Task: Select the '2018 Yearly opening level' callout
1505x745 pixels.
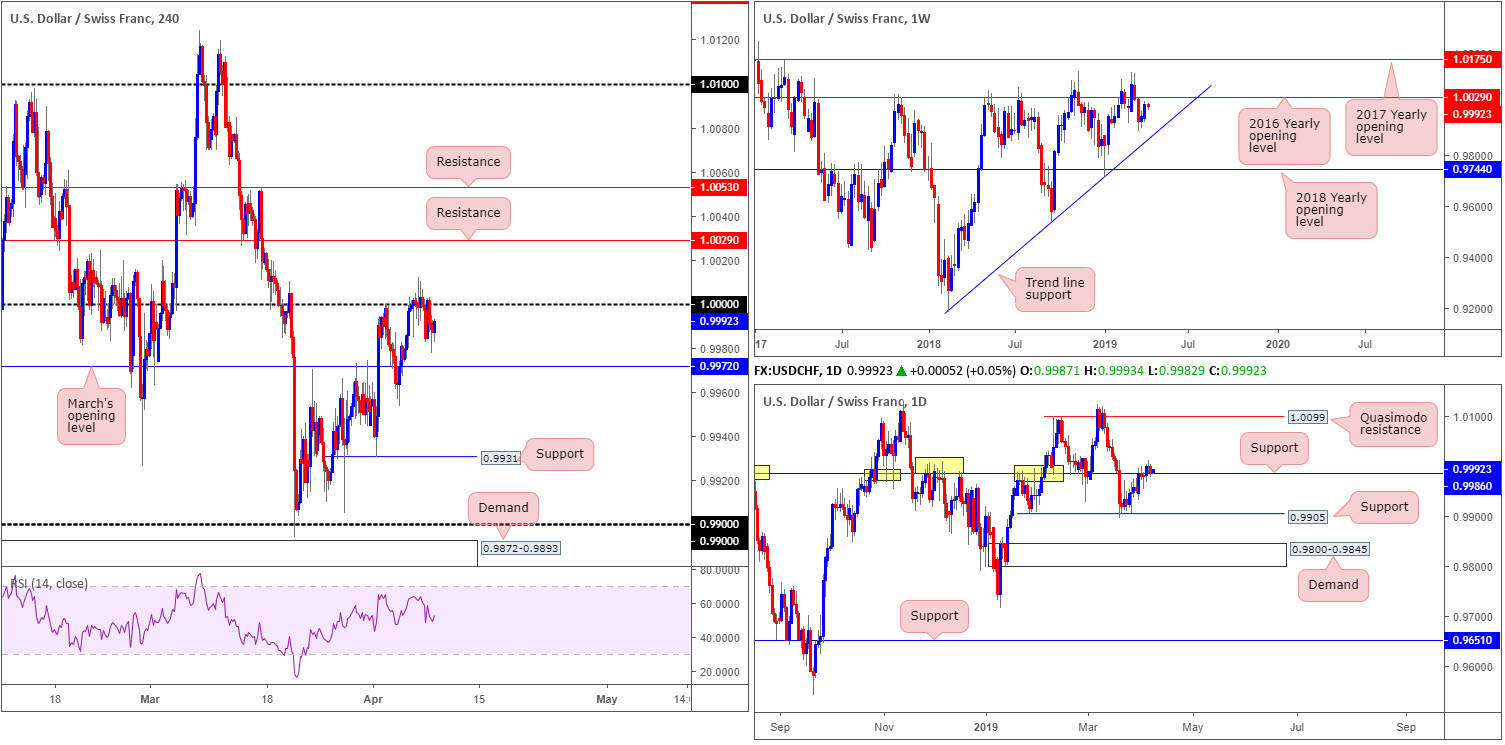Action: pos(1330,210)
